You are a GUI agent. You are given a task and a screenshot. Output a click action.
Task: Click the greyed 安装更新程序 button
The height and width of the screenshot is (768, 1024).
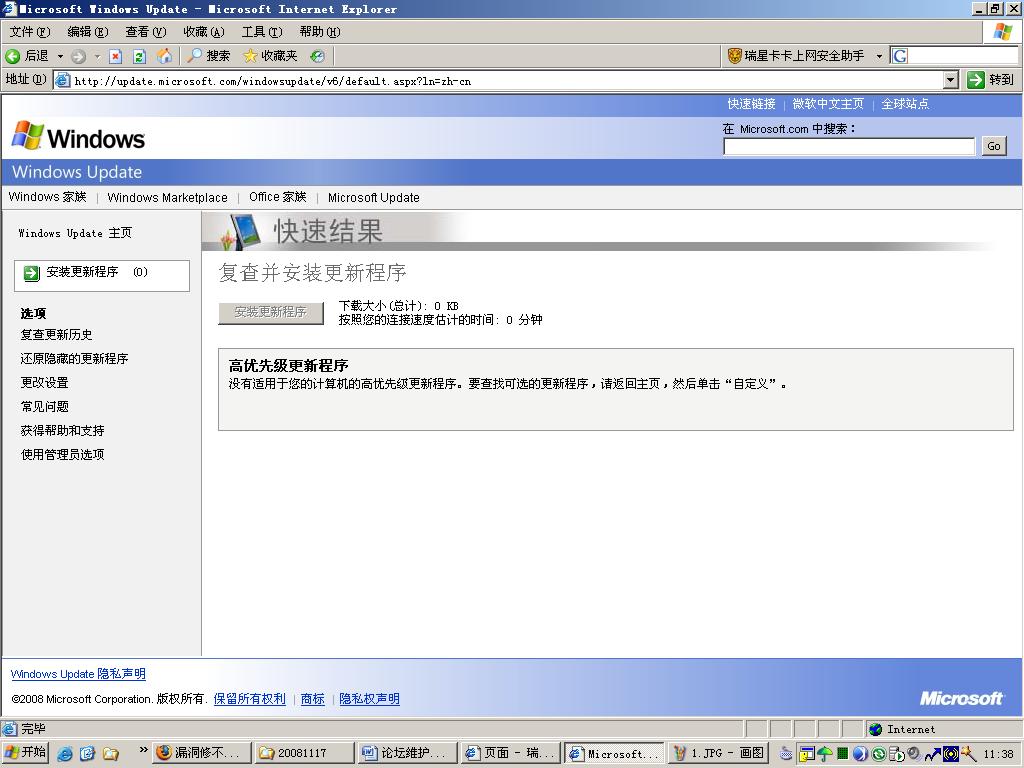[271, 313]
